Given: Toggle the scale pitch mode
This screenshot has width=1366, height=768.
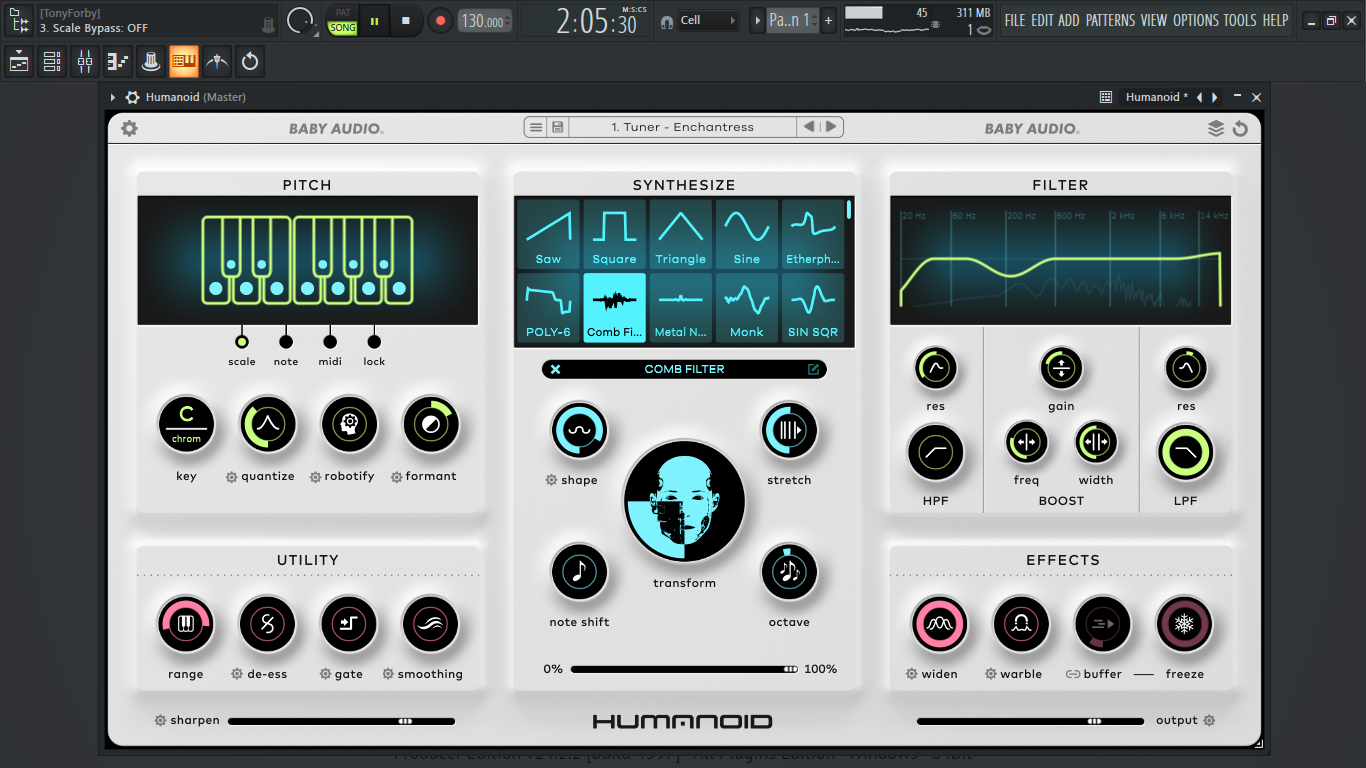Looking at the screenshot, I should pos(241,341).
